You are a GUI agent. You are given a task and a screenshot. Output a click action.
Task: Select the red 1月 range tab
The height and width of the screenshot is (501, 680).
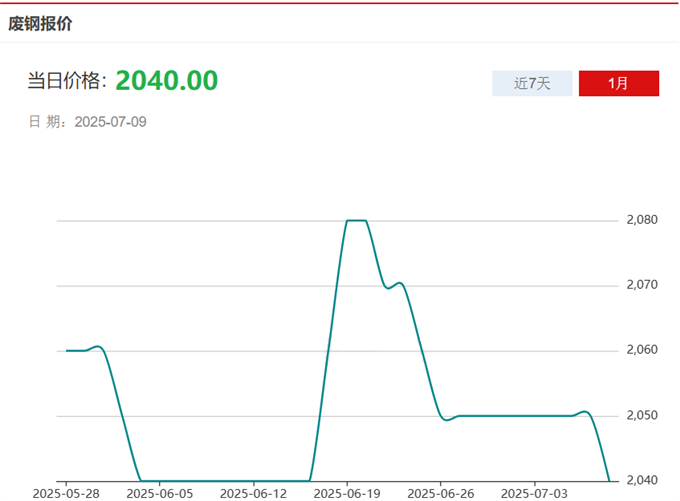tap(618, 83)
